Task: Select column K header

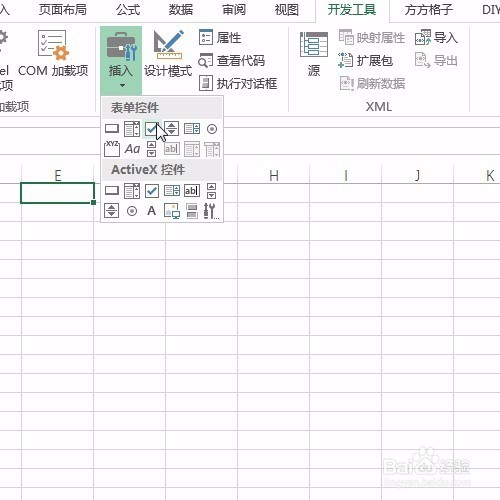Action: [477, 175]
